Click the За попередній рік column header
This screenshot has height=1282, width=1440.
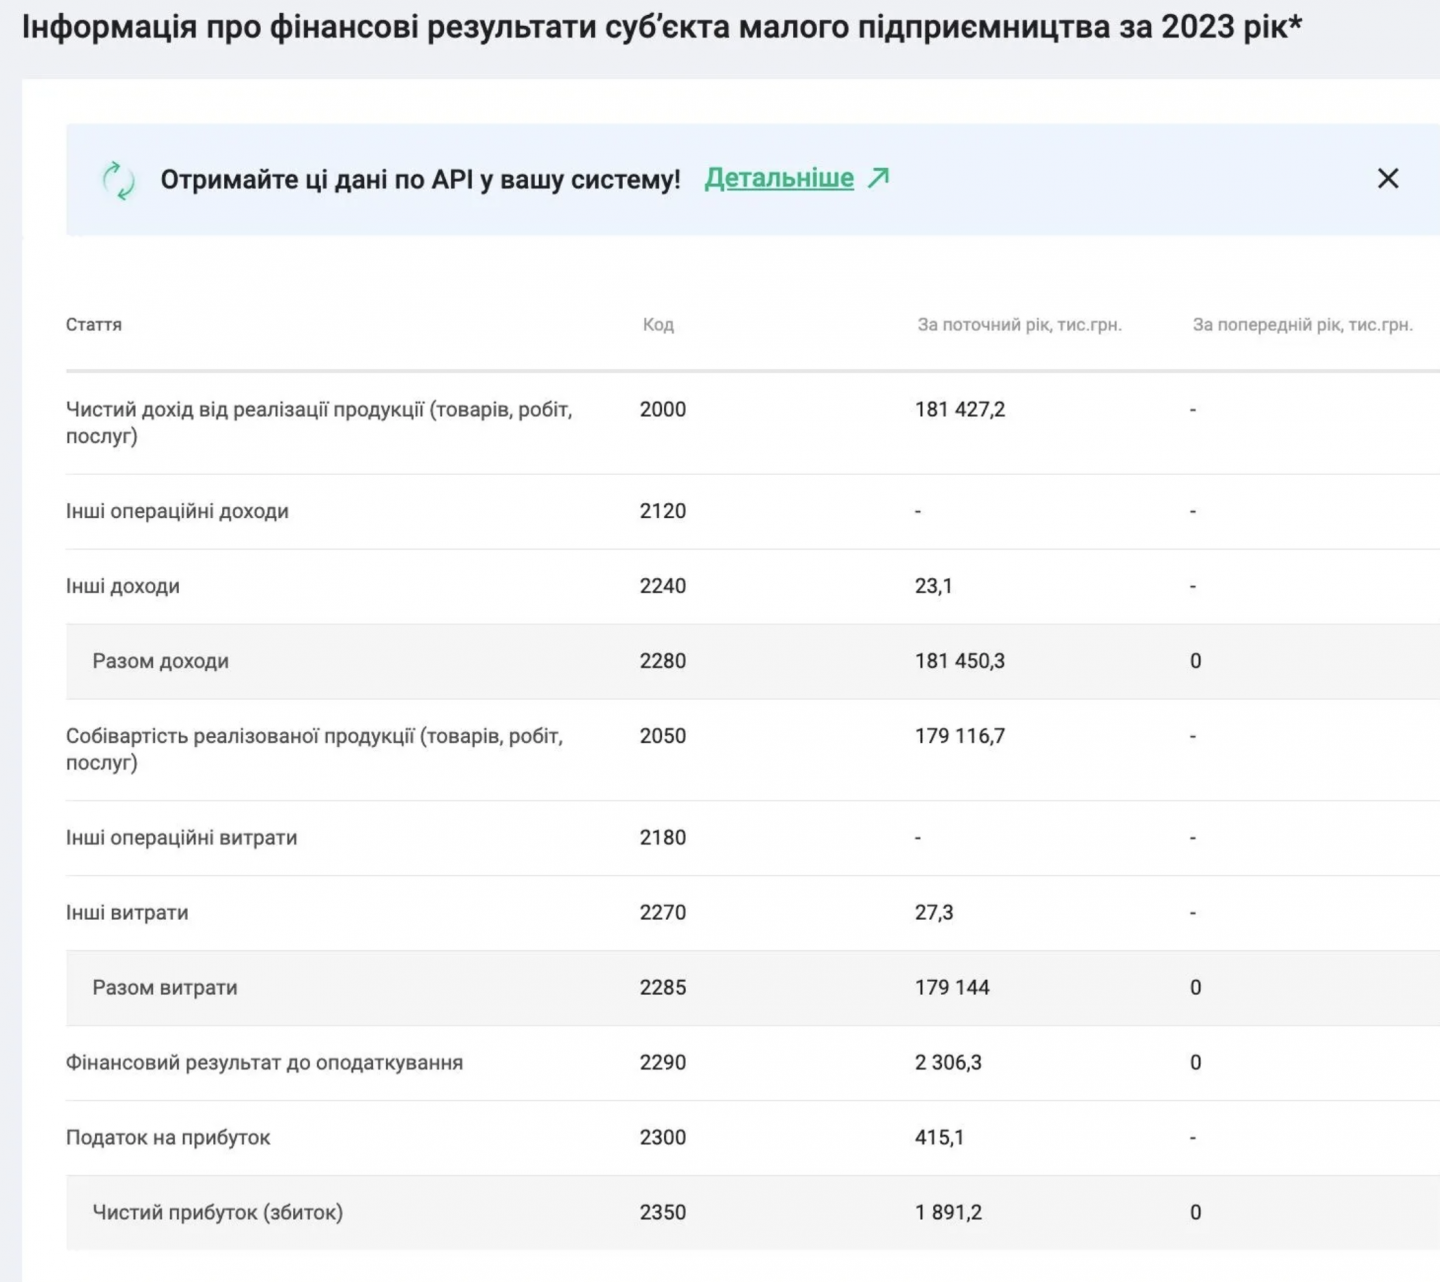[1302, 325]
